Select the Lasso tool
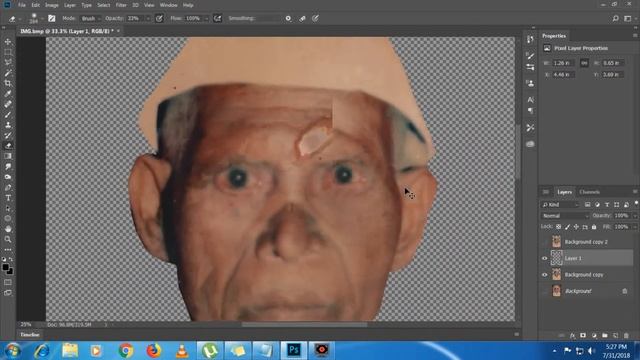640x360 pixels. click(x=8, y=62)
